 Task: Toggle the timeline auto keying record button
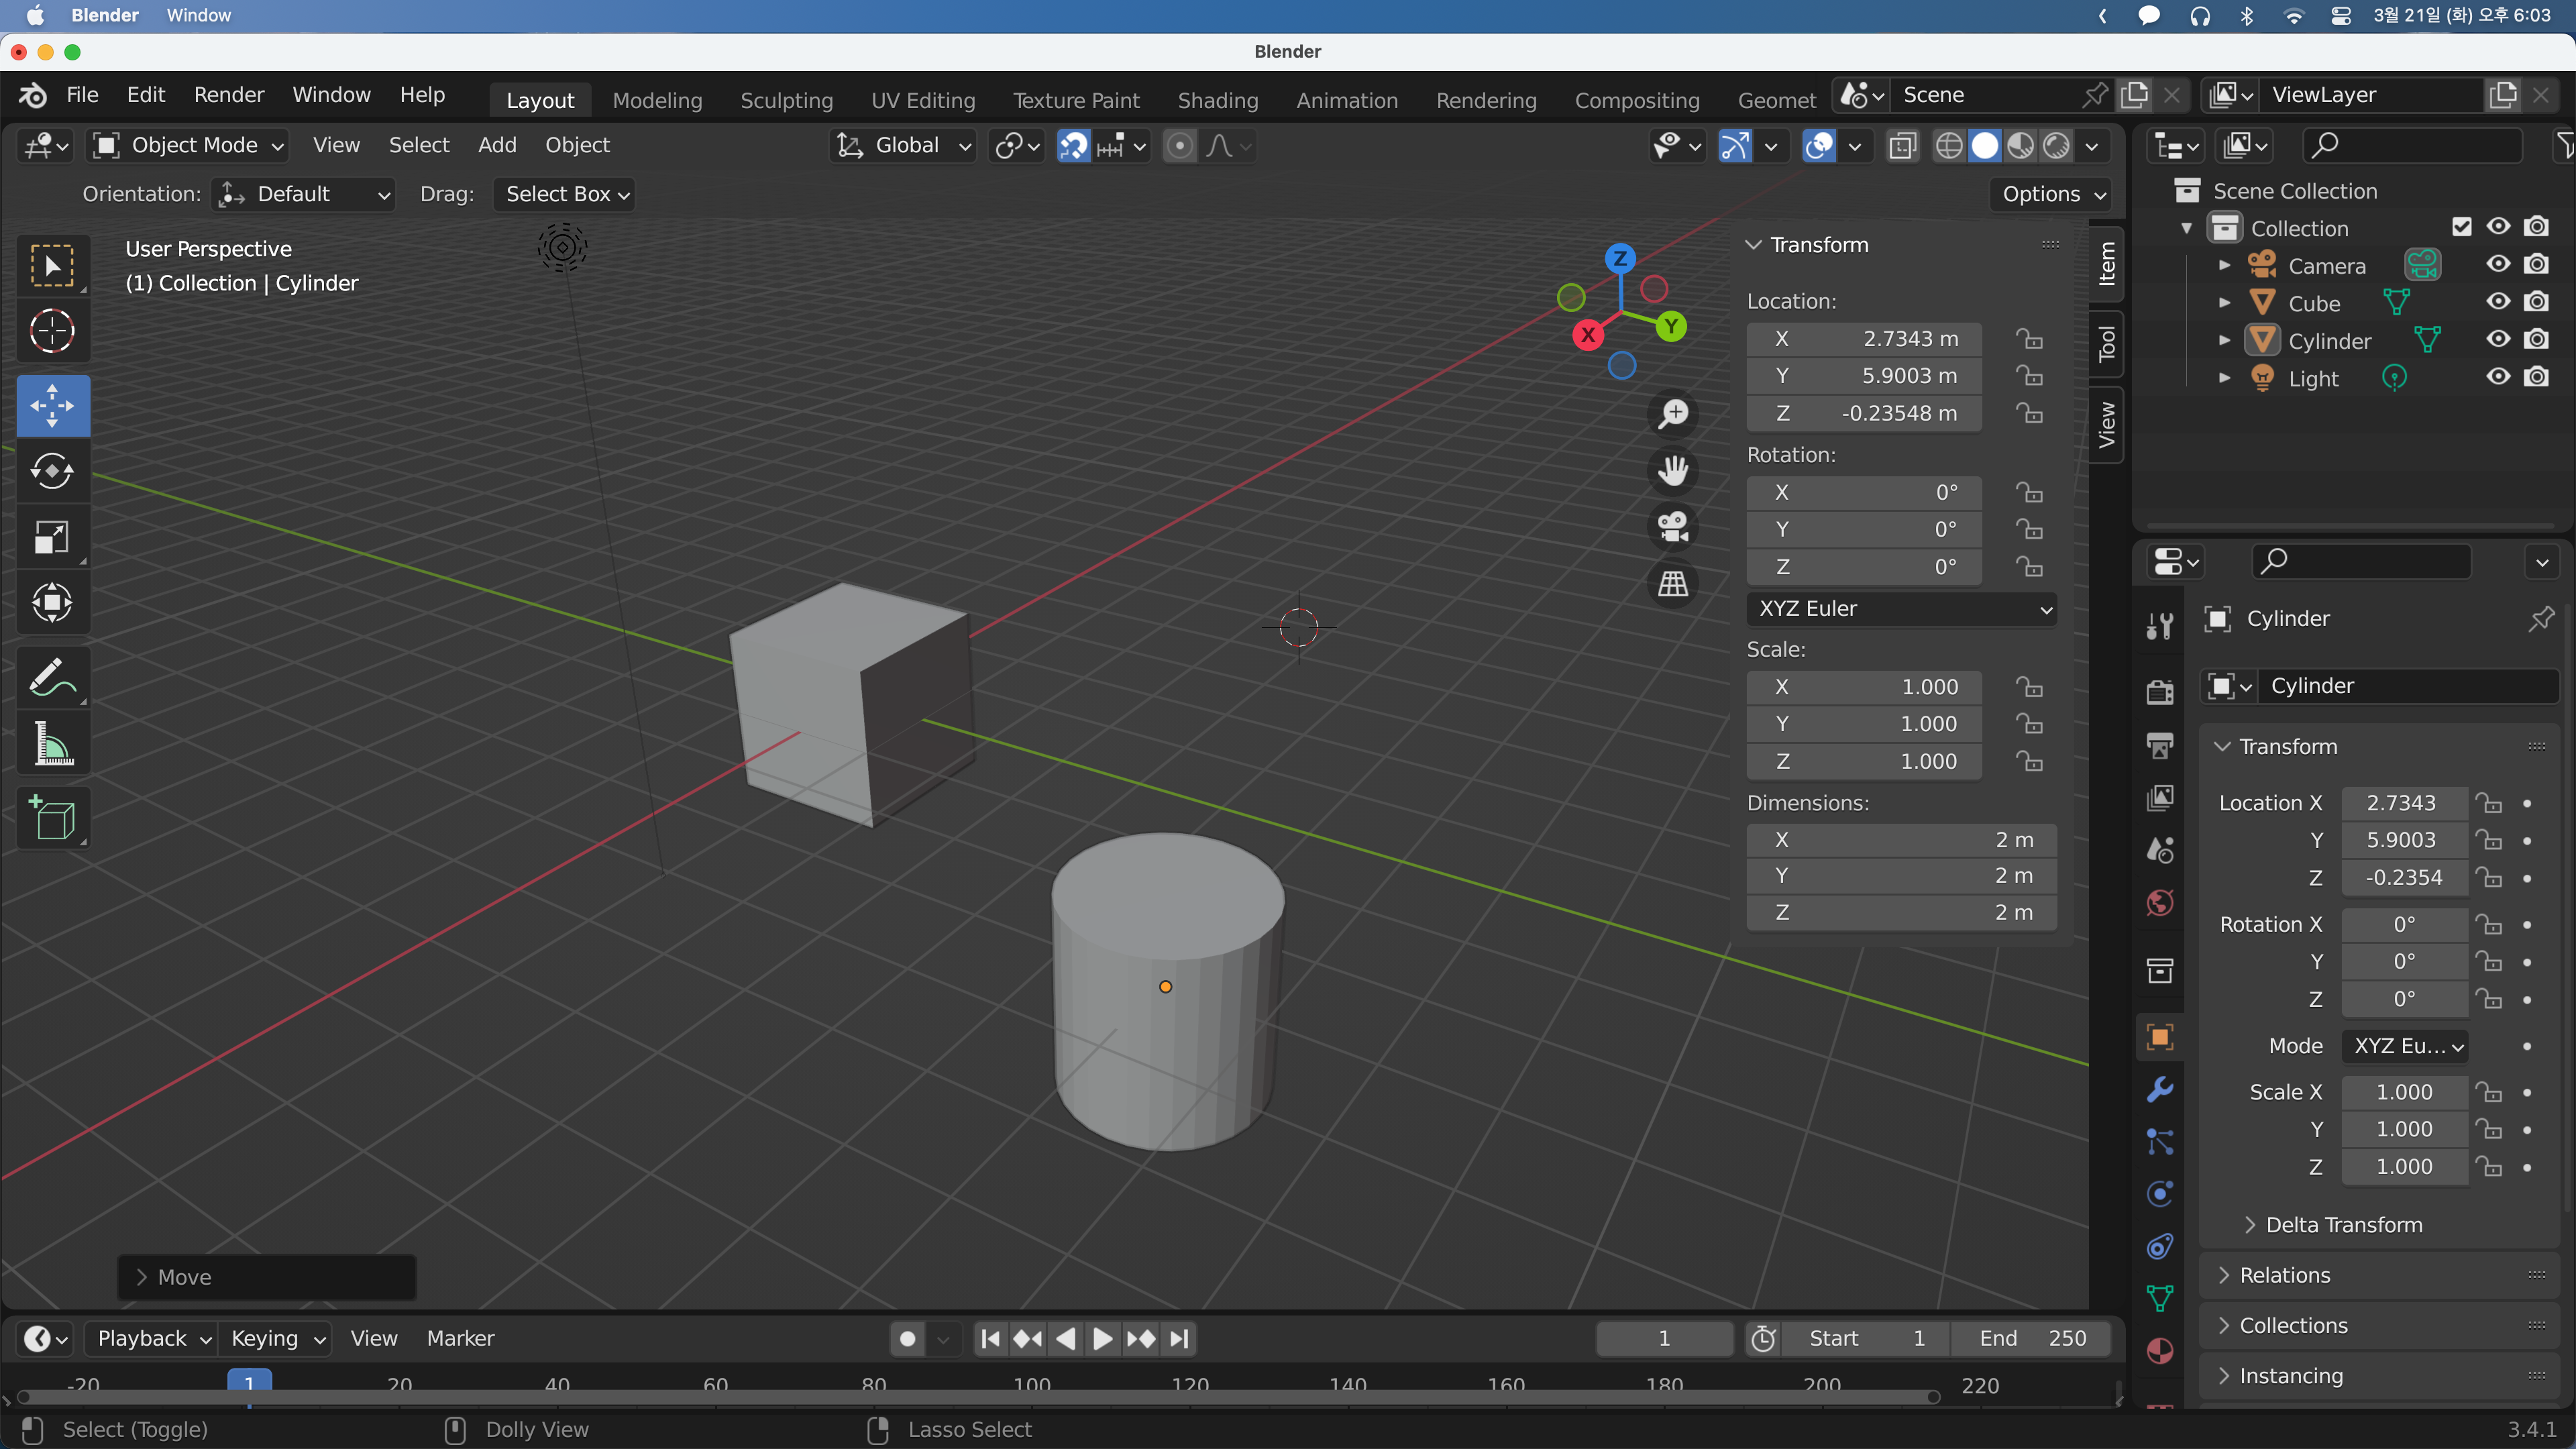[907, 1339]
